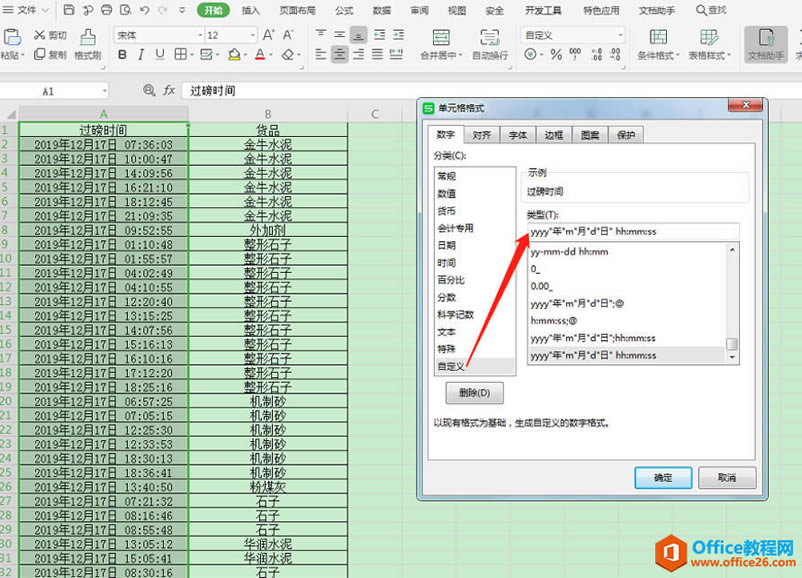Screen dimensions: 802x578
Task: Switch to the 页面布局 ribbon tab
Action: pos(297,10)
